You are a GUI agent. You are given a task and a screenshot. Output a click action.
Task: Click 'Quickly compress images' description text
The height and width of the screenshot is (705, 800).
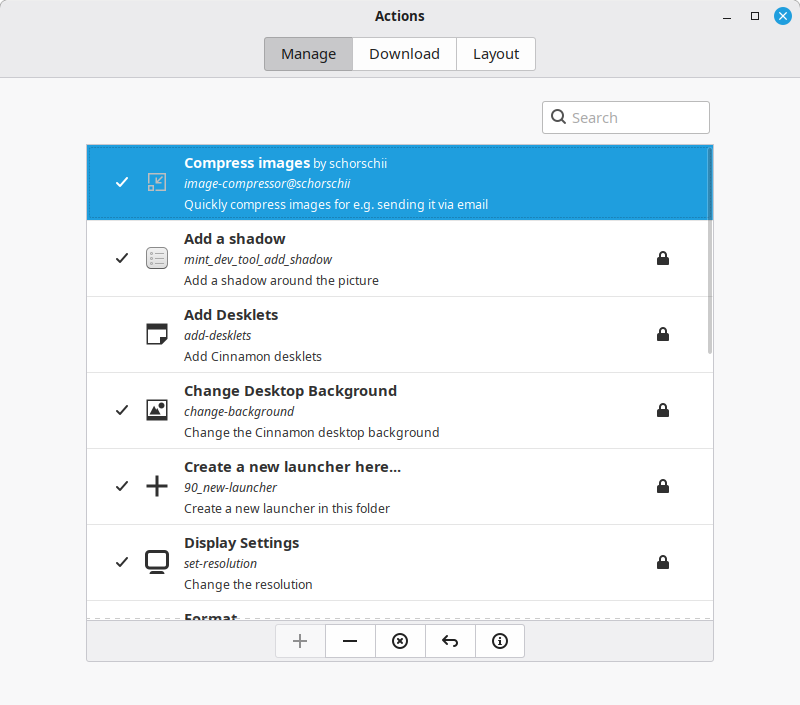click(x=336, y=205)
